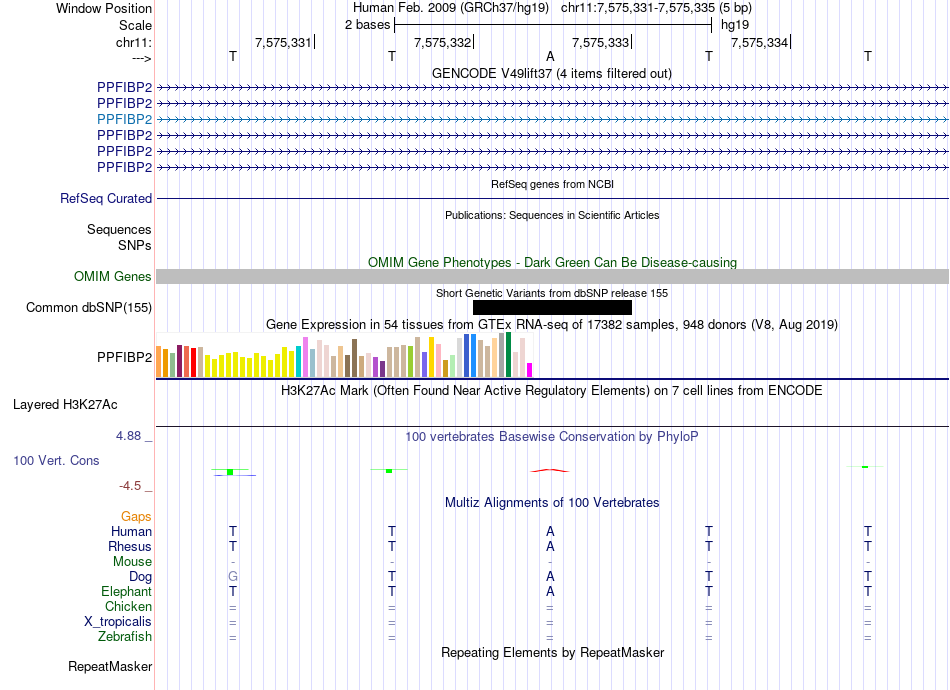
Task: Click the gray G base in Dog row
Action: pos(233,577)
